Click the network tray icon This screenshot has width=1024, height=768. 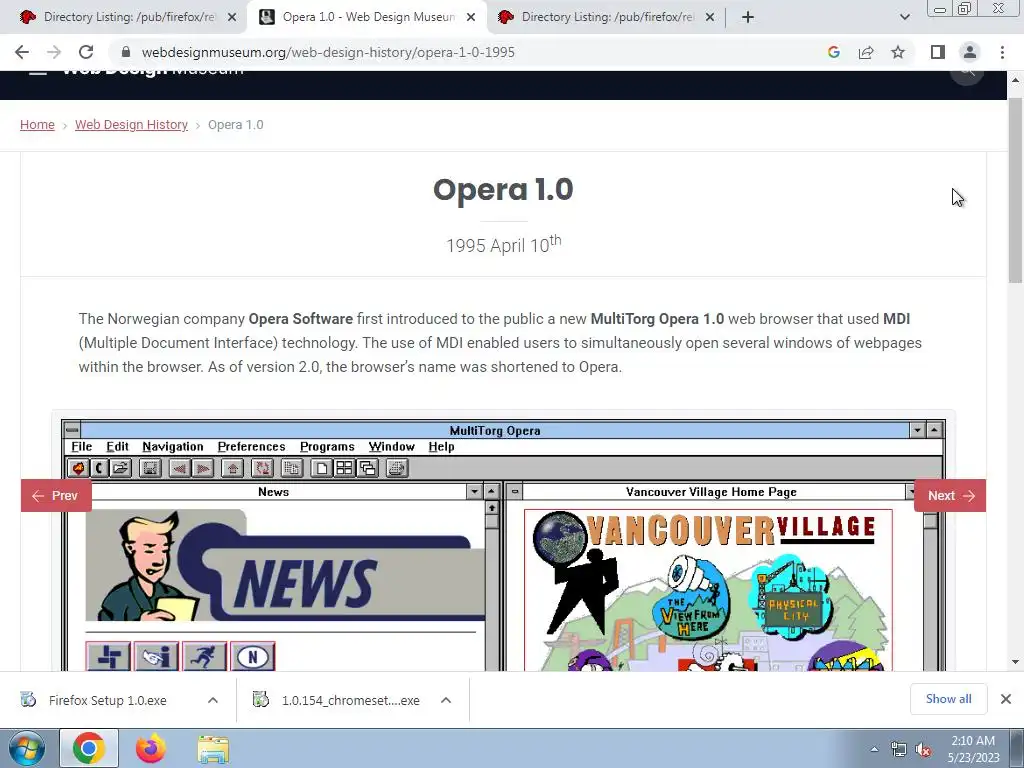(899, 749)
